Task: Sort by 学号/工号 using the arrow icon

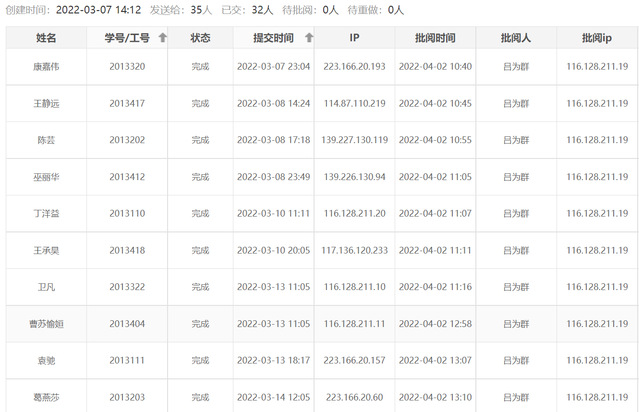Action: pos(163,38)
